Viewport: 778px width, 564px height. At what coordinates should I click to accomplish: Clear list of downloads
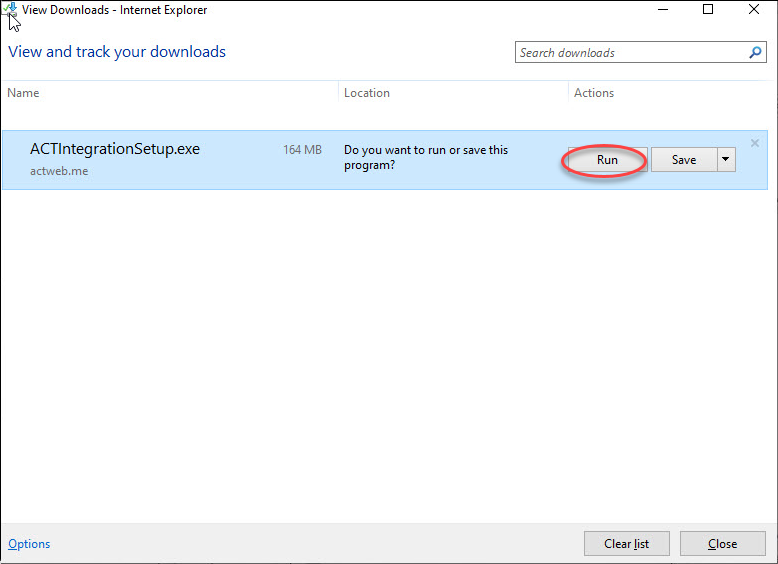point(627,544)
